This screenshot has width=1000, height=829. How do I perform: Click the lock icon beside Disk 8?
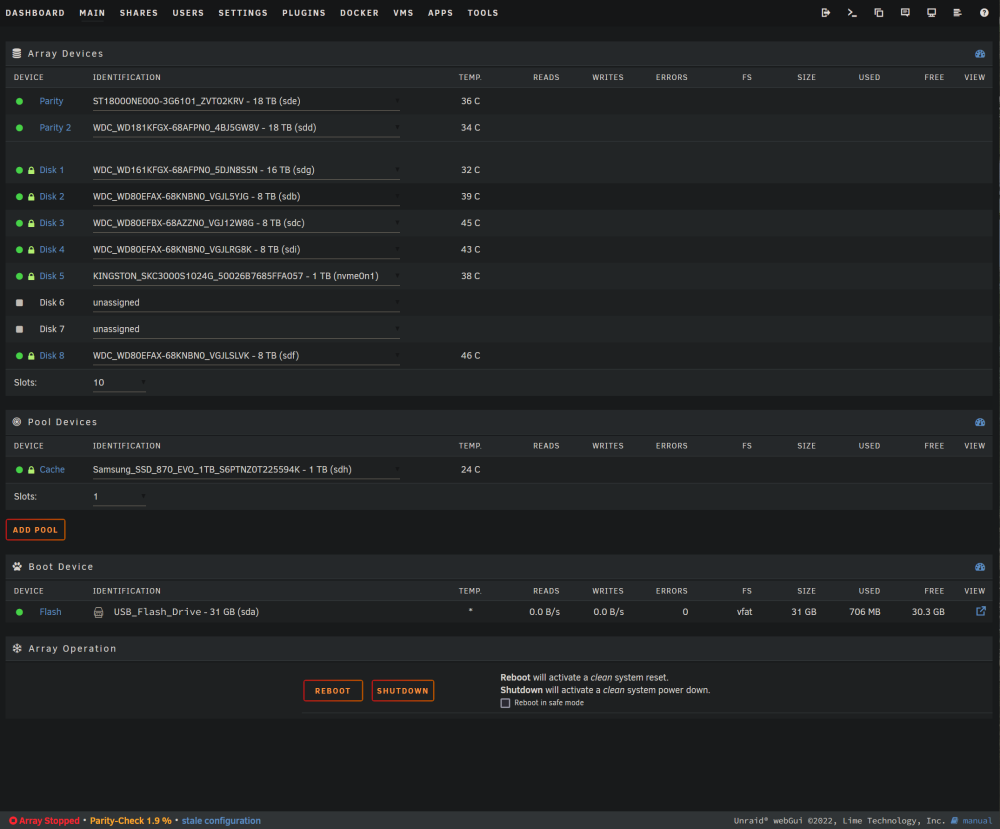pos(31,356)
